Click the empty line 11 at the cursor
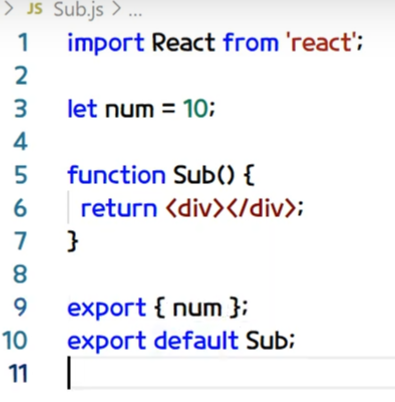Viewport: 395px width, 402px height. tap(231, 373)
